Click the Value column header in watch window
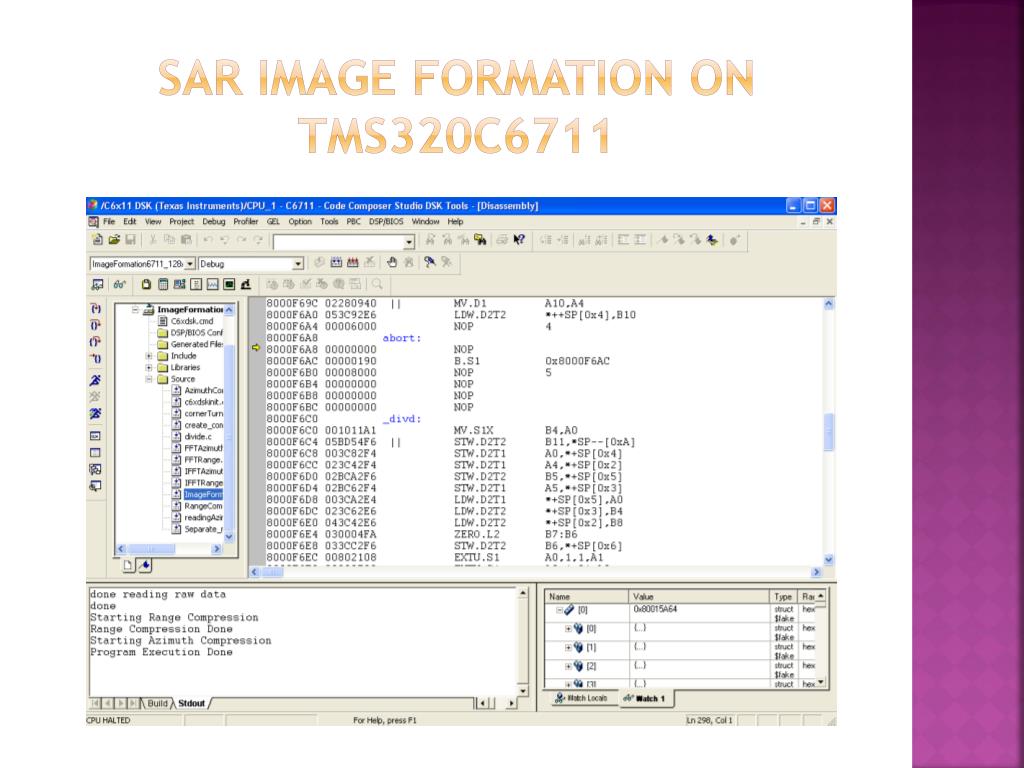The width and height of the screenshot is (1024, 768). pyautogui.click(x=699, y=596)
